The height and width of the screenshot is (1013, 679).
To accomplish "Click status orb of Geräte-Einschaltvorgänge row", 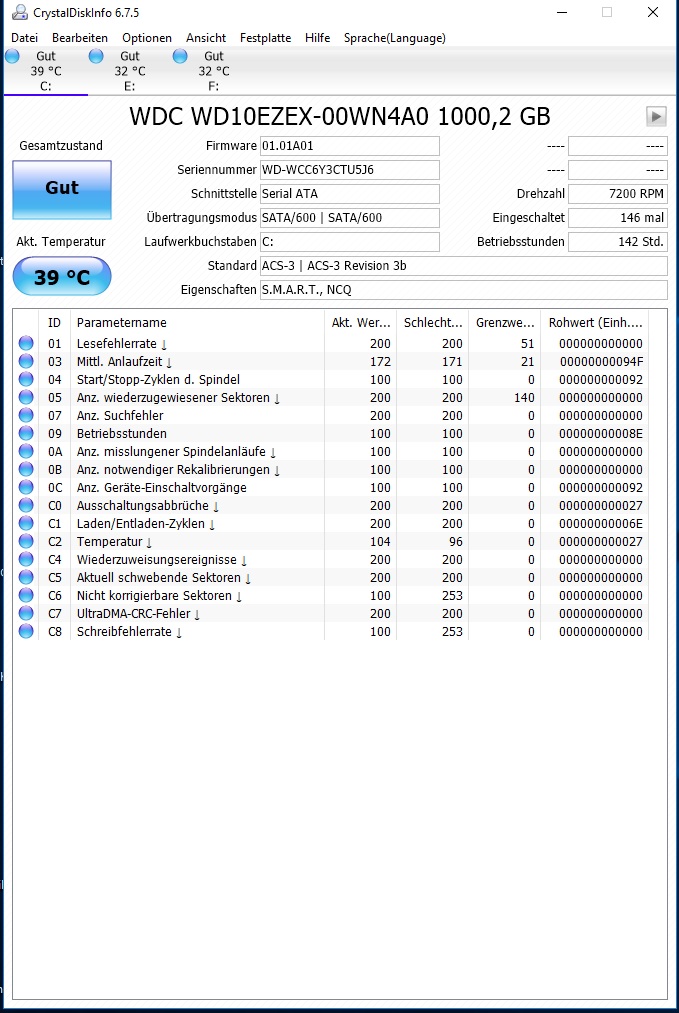I will 26,487.
